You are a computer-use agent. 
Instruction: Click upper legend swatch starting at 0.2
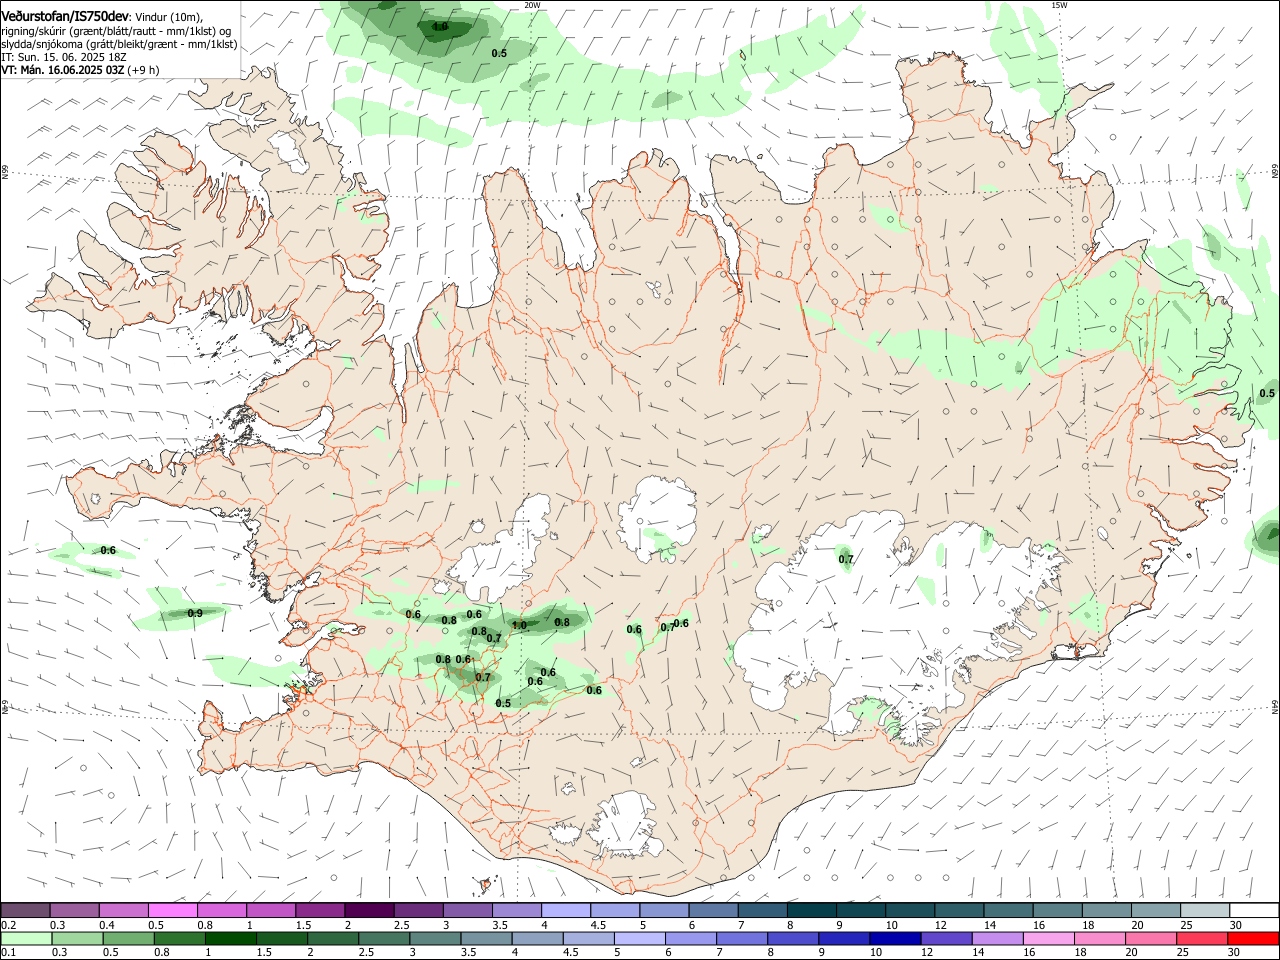tap(25, 910)
